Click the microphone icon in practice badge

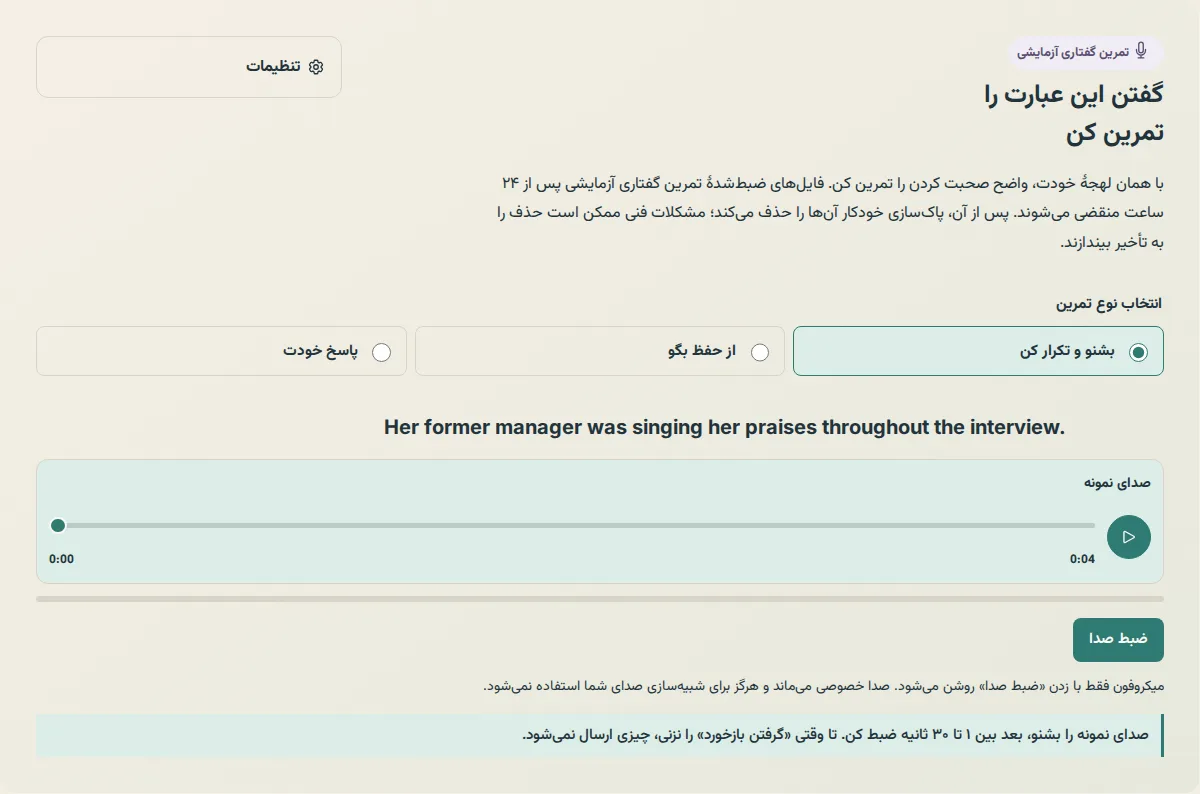(x=1142, y=51)
